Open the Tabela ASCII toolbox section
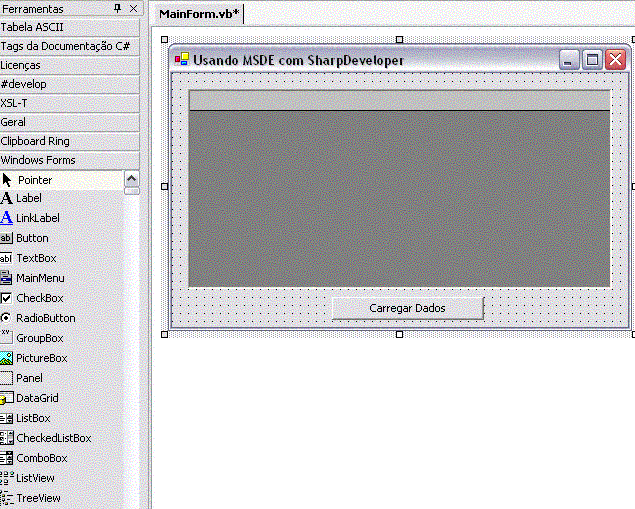This screenshot has width=635, height=509. click(x=70, y=27)
